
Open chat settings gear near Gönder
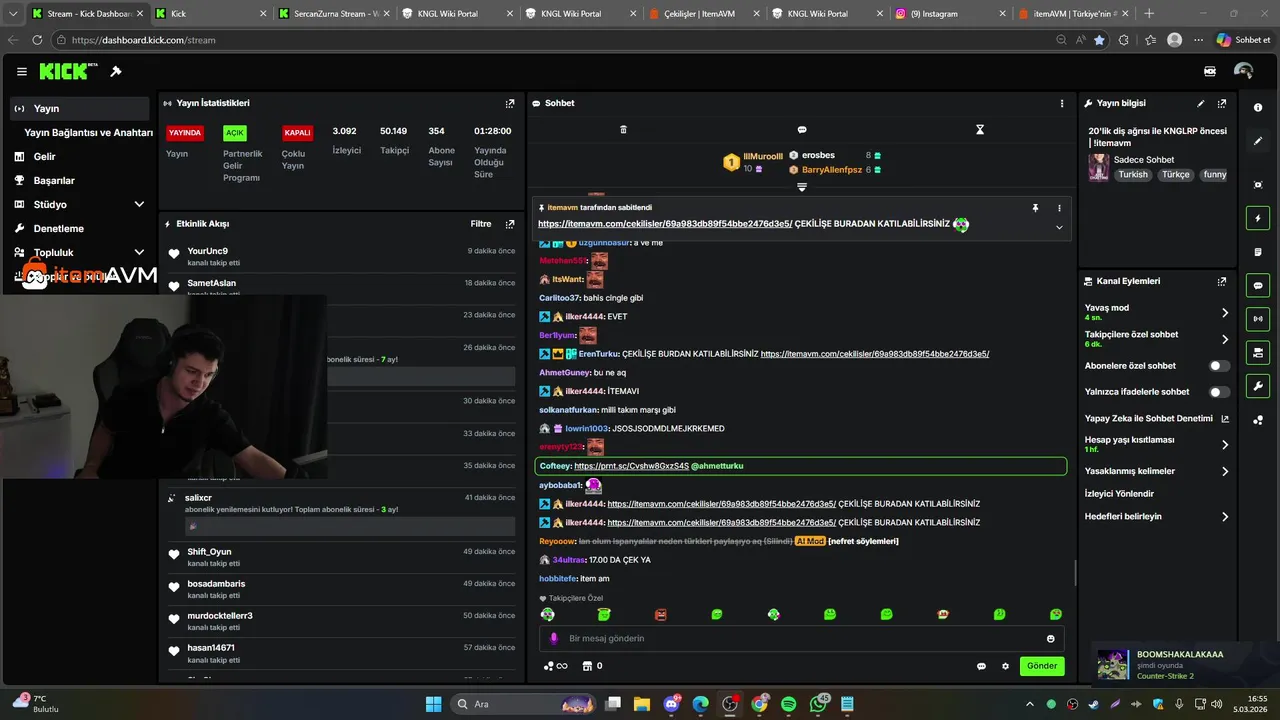(x=1005, y=666)
